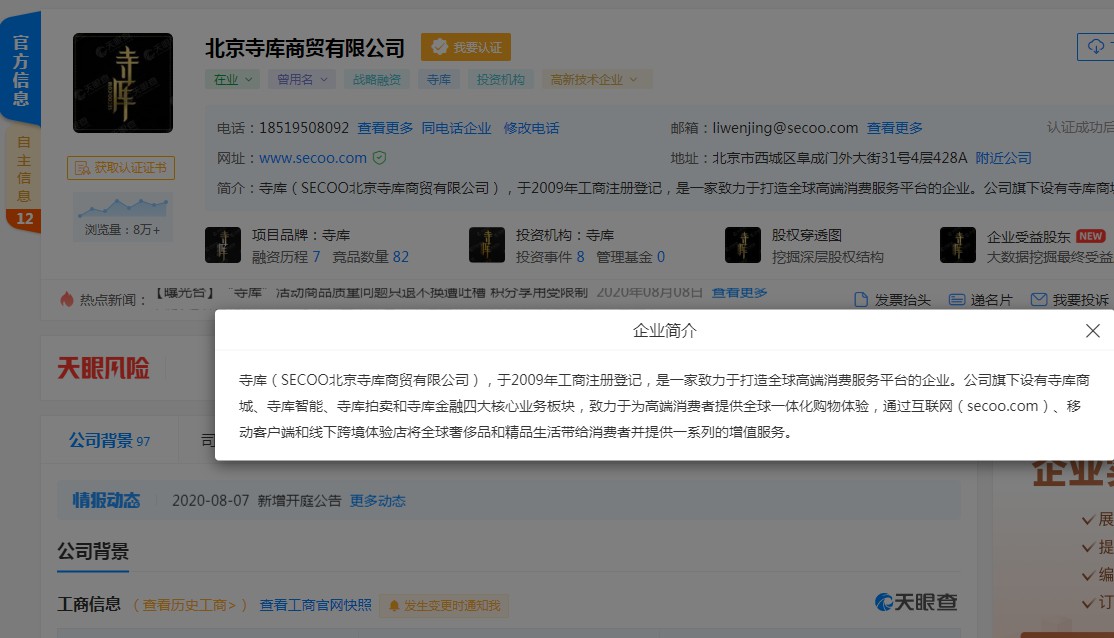Click the 我要投诉 envelope icon
The height and width of the screenshot is (638, 1114).
click(x=1039, y=300)
